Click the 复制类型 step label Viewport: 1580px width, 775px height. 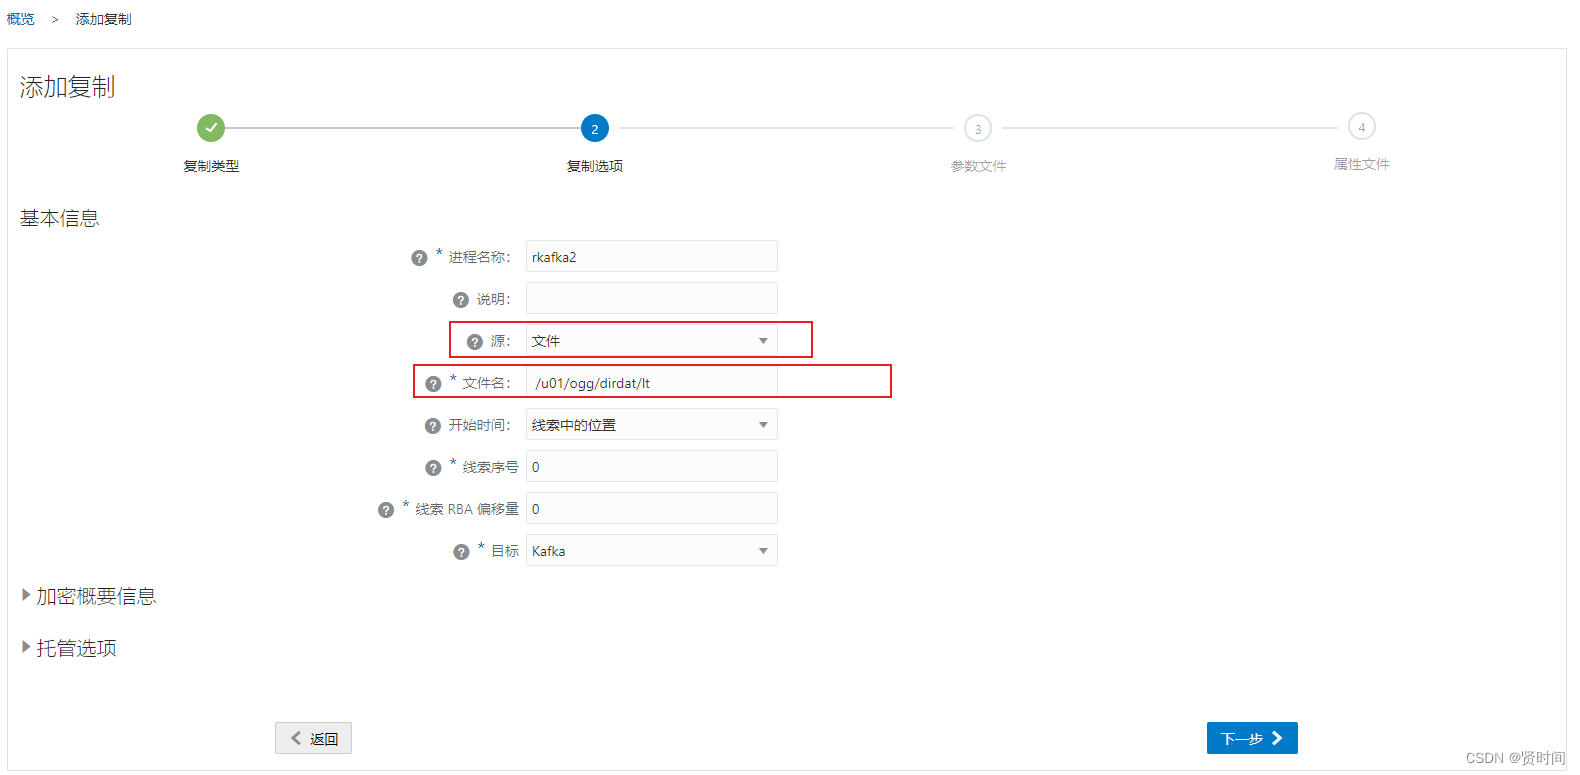[x=211, y=166]
